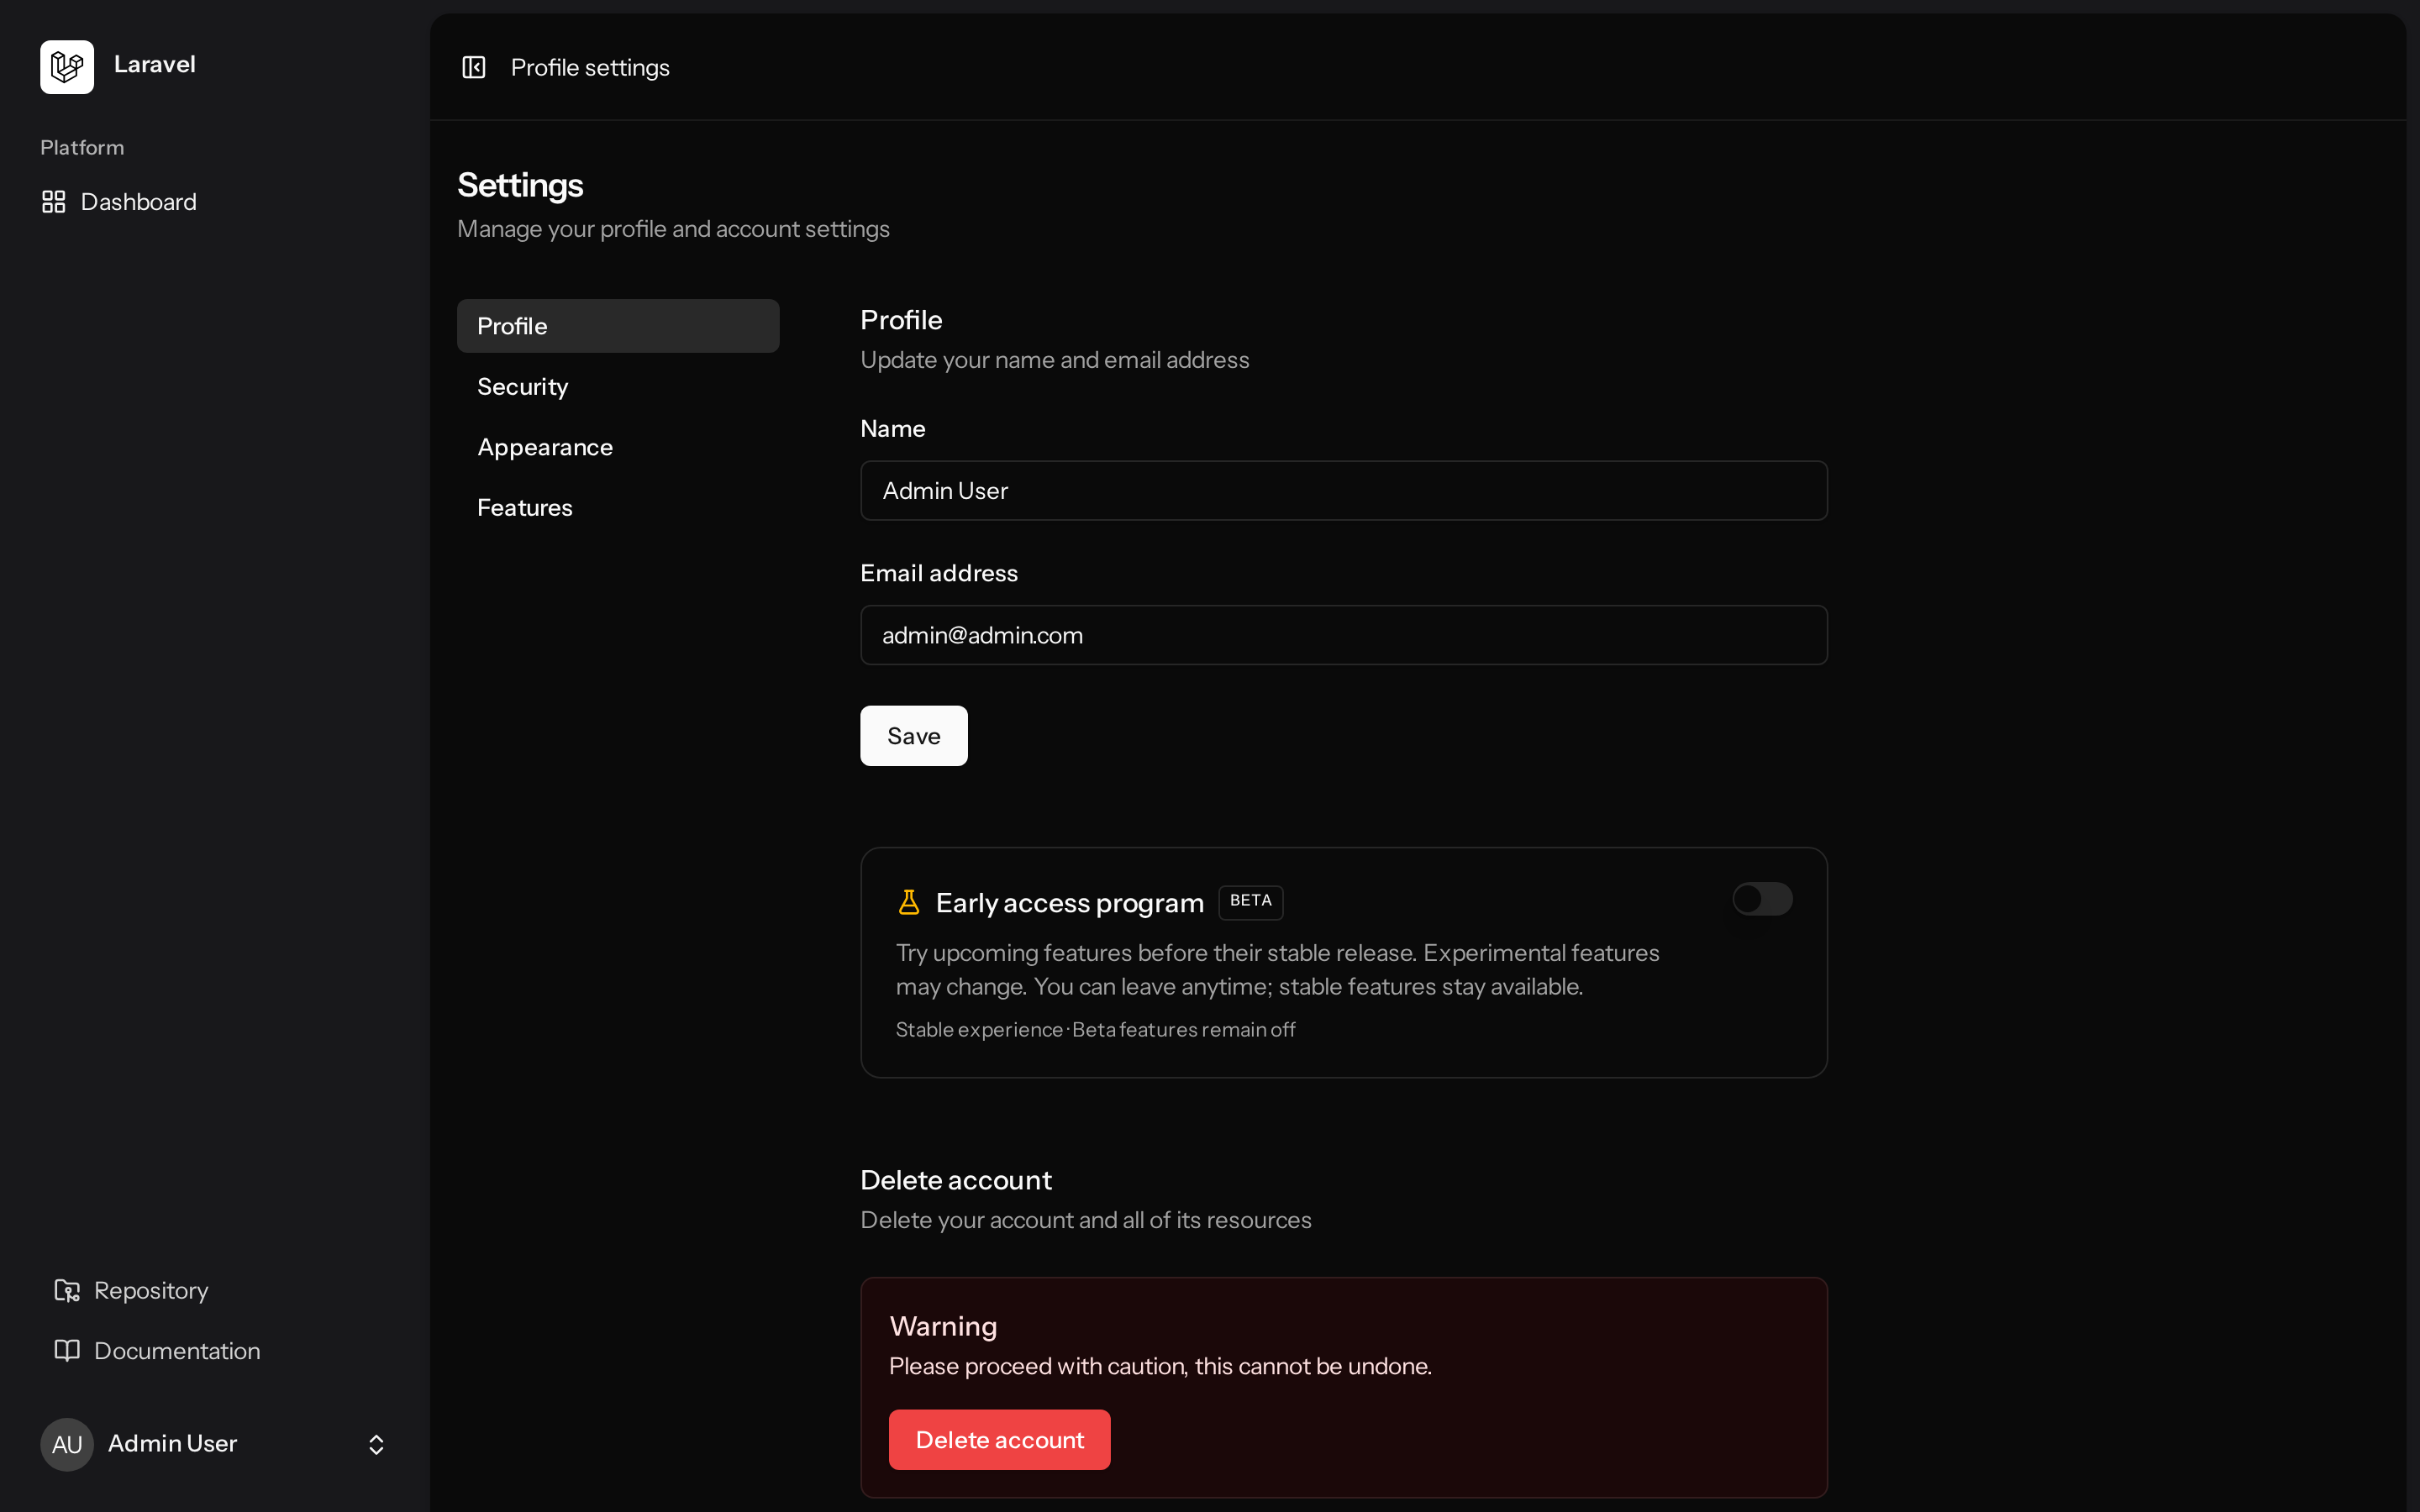Click the AU avatar circle
The image size is (2420, 1512).
point(67,1444)
